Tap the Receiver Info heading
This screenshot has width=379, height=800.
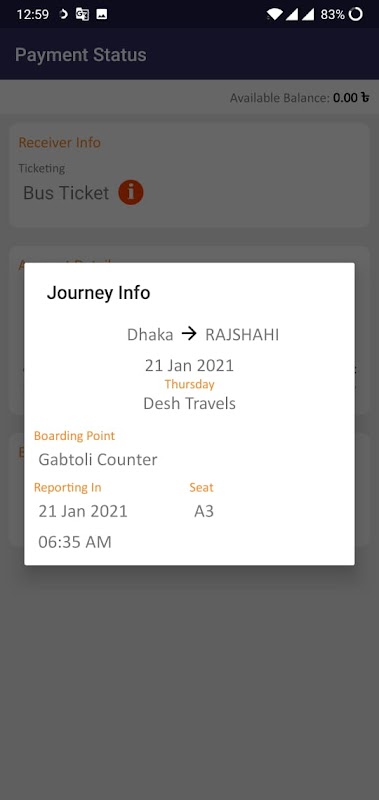pyautogui.click(x=60, y=142)
